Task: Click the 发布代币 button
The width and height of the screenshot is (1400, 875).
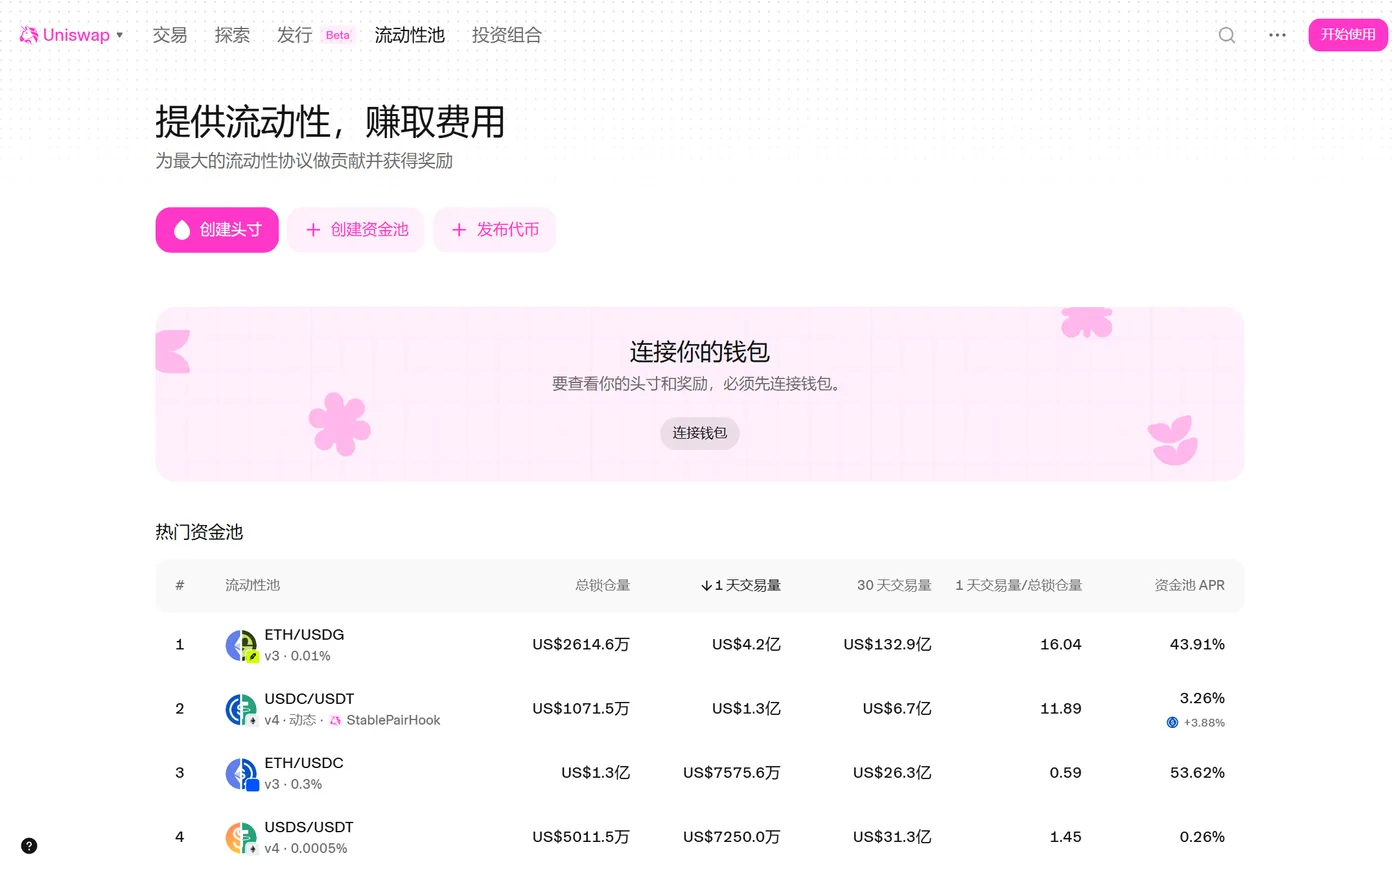Action: tap(494, 230)
